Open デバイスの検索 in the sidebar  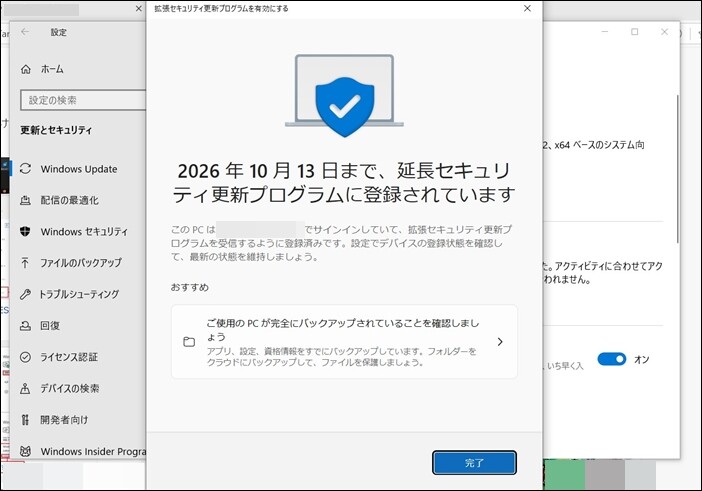[x=70, y=388]
